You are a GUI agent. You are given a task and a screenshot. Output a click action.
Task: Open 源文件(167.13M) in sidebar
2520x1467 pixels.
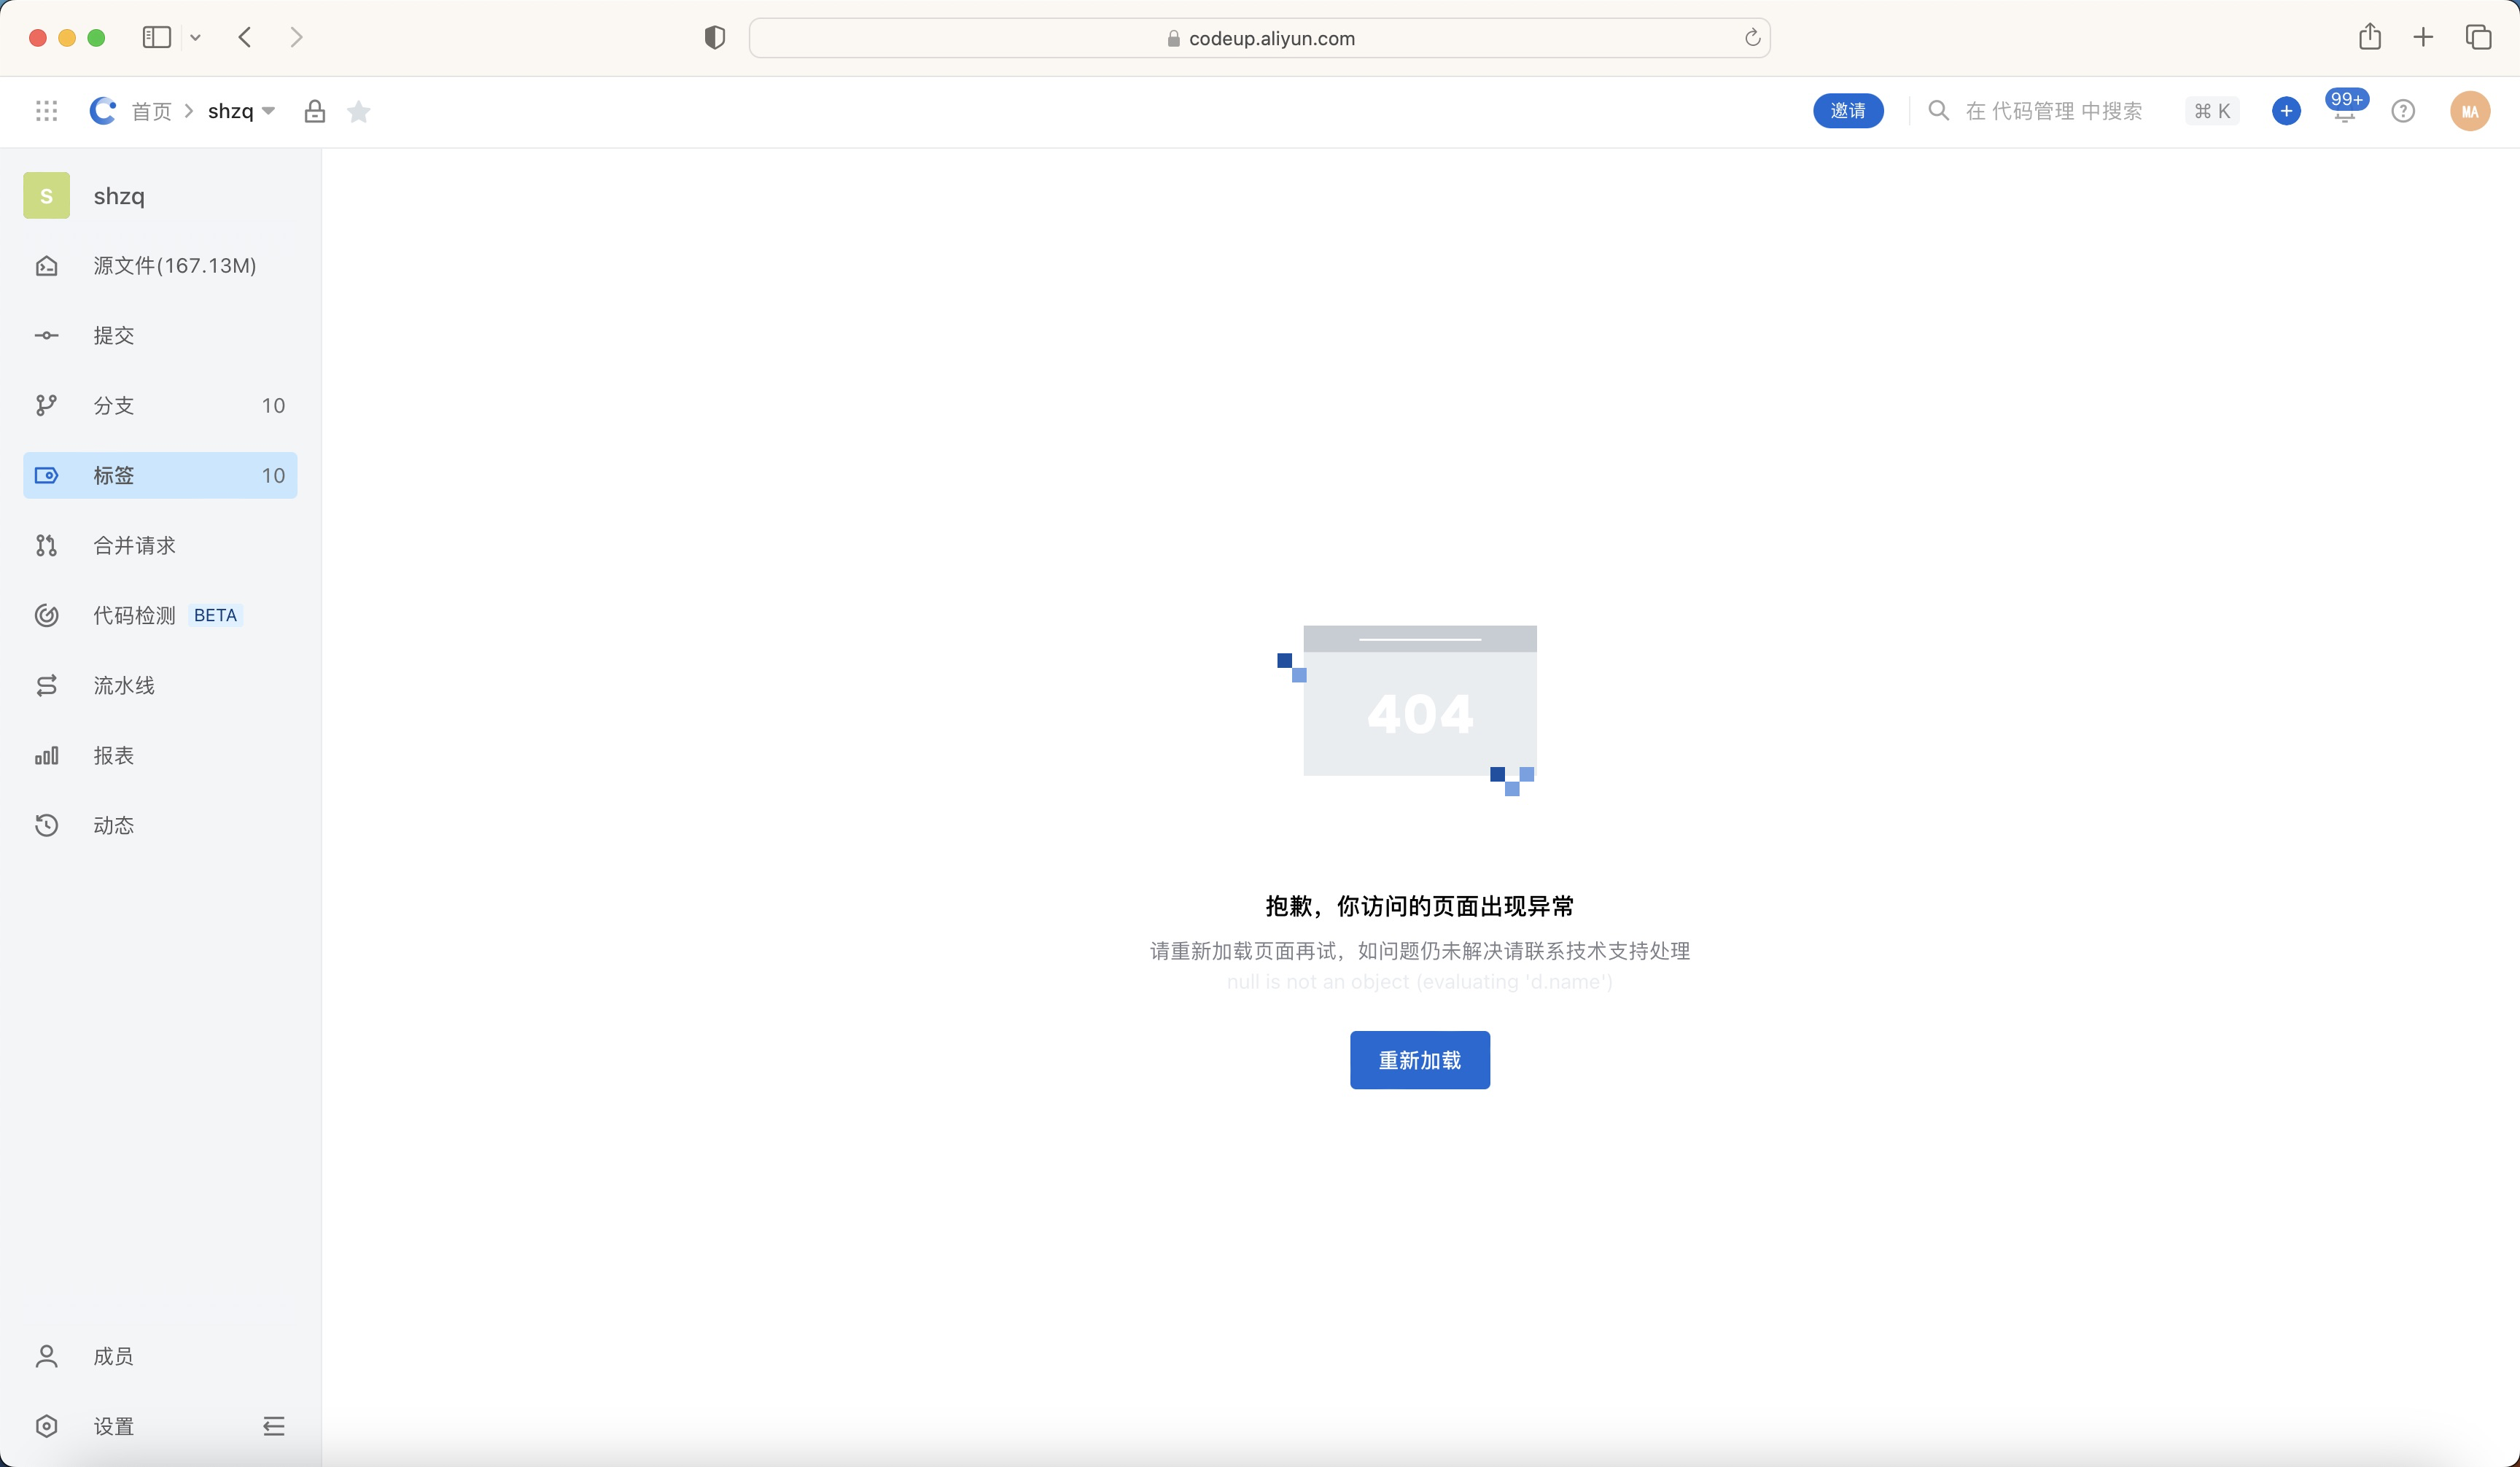click(x=160, y=265)
